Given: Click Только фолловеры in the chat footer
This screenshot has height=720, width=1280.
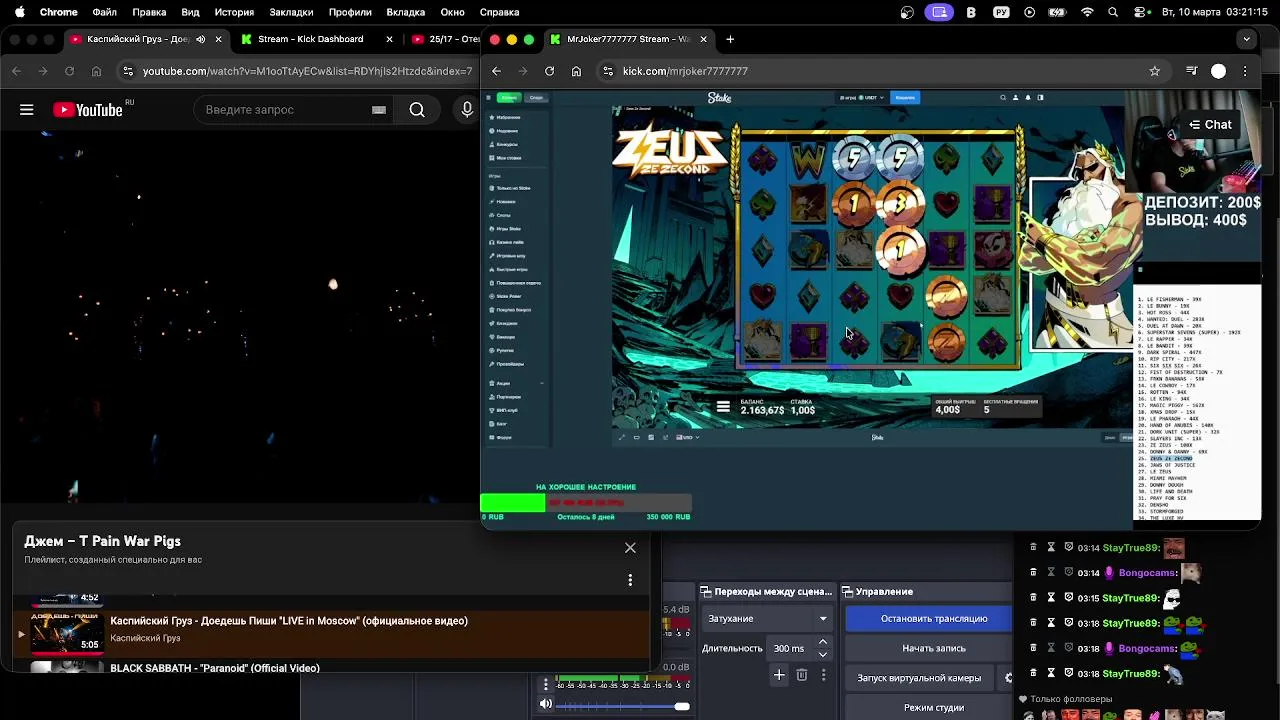Looking at the screenshot, I should point(1071,699).
